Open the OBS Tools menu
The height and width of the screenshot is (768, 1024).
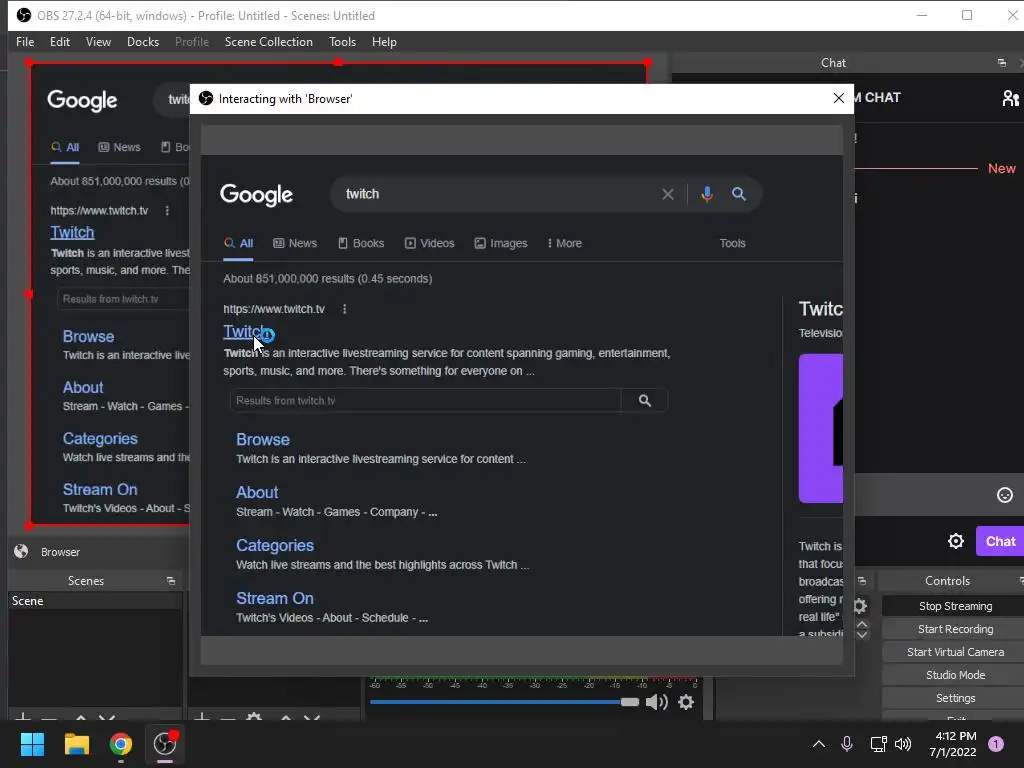click(342, 42)
